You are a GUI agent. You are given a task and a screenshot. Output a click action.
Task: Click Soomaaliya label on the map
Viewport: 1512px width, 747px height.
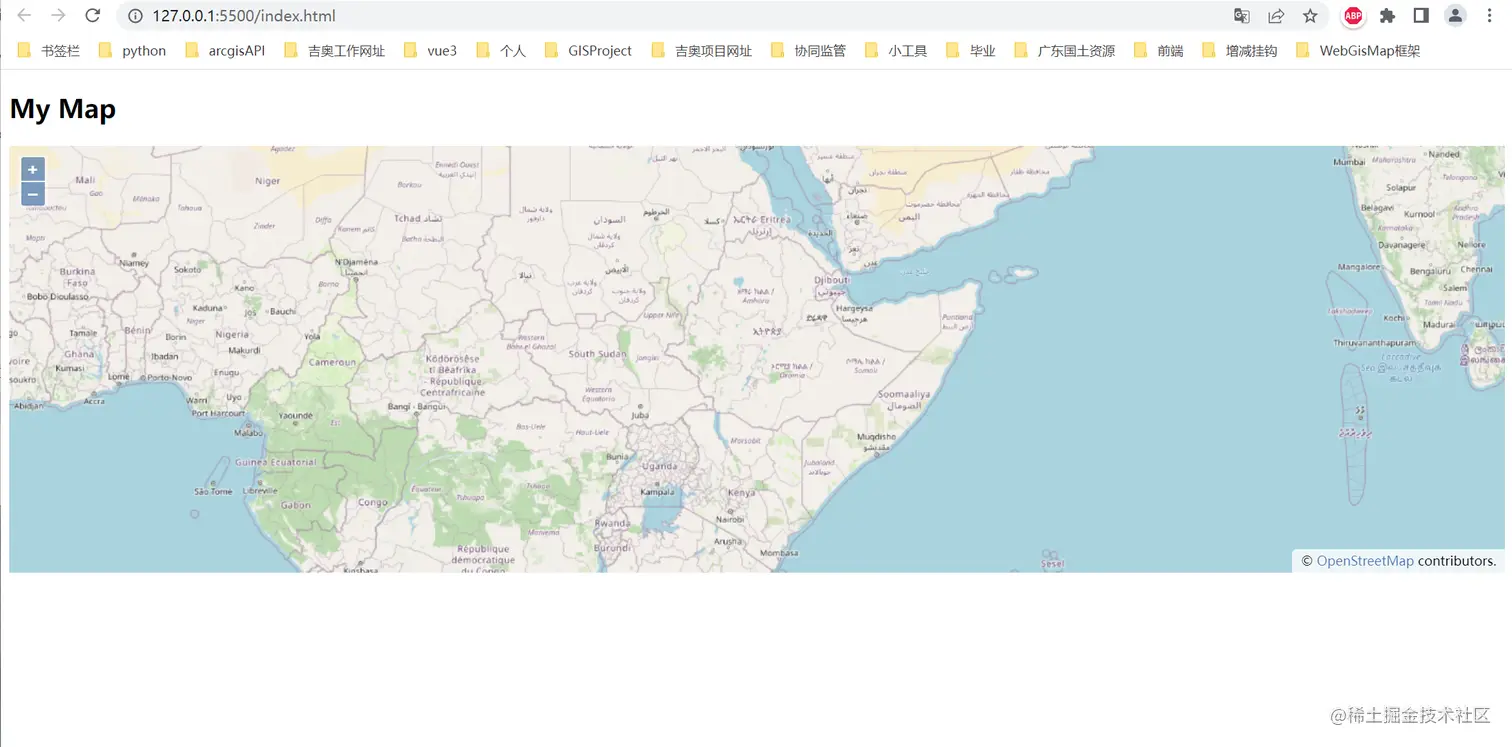(x=903, y=395)
